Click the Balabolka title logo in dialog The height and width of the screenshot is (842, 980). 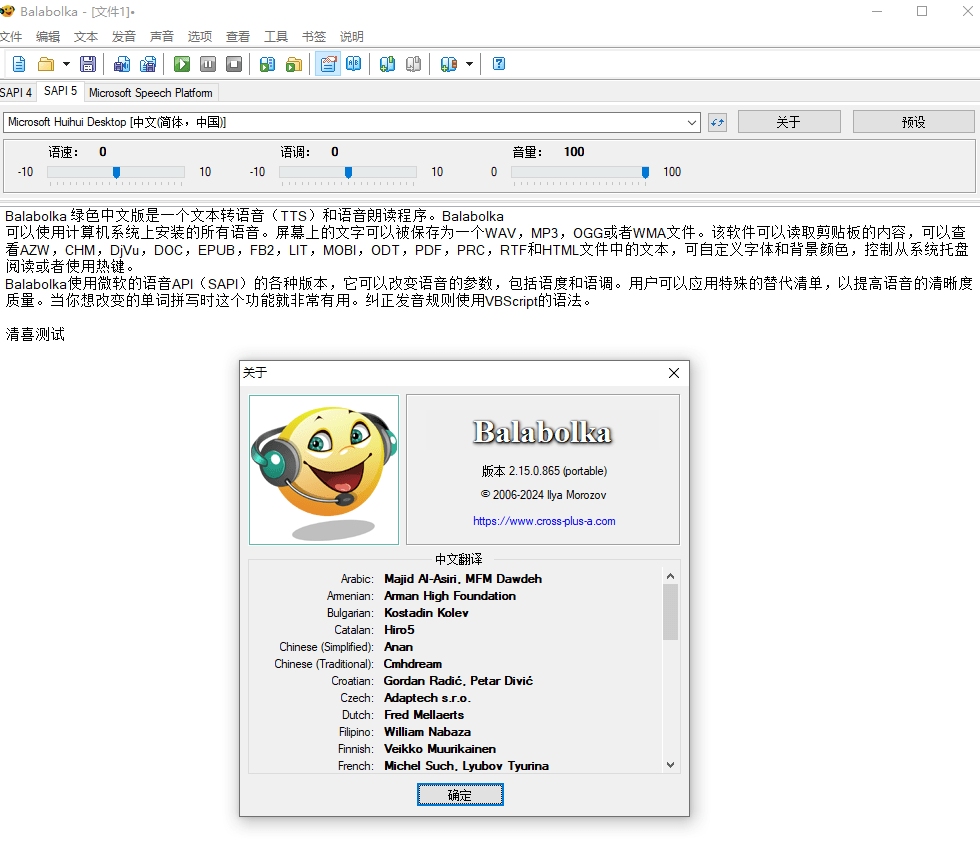(x=542, y=432)
